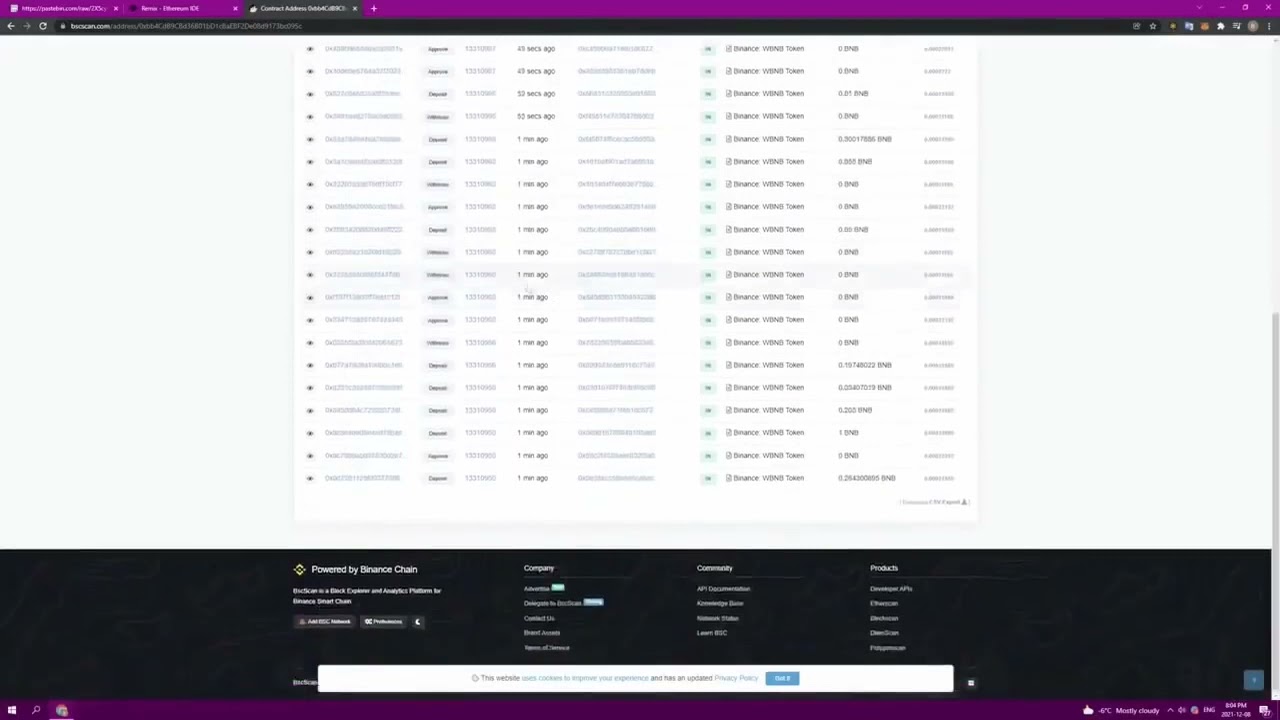Open the Windows Start menu
The width and height of the screenshot is (1280, 720).
(12, 710)
